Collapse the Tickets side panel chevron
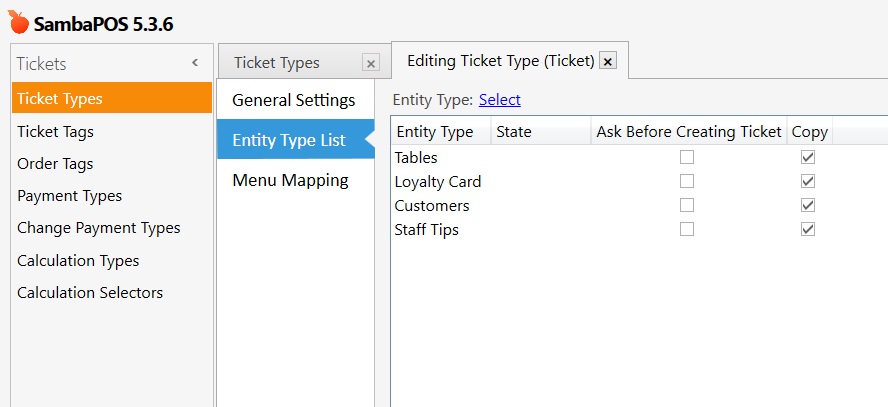 click(x=195, y=63)
